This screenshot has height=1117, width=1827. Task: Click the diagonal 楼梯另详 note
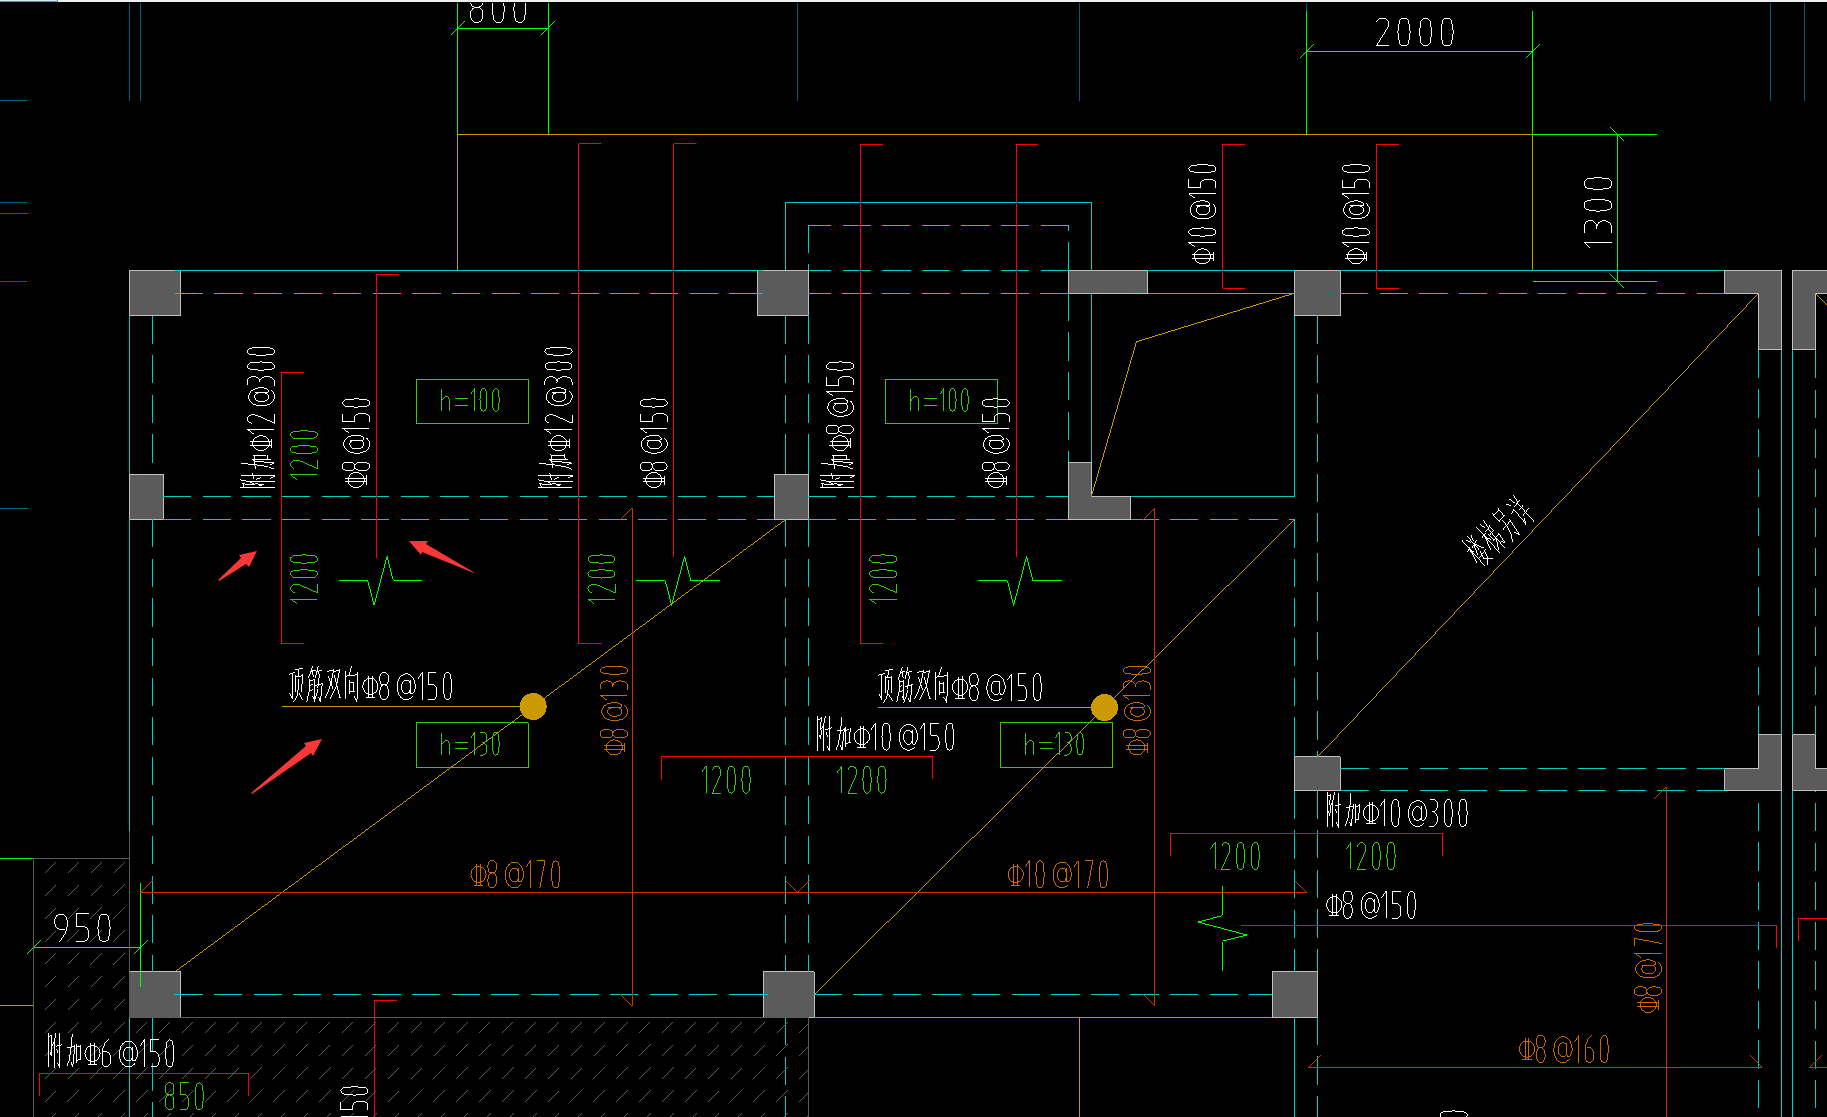click(x=1498, y=530)
